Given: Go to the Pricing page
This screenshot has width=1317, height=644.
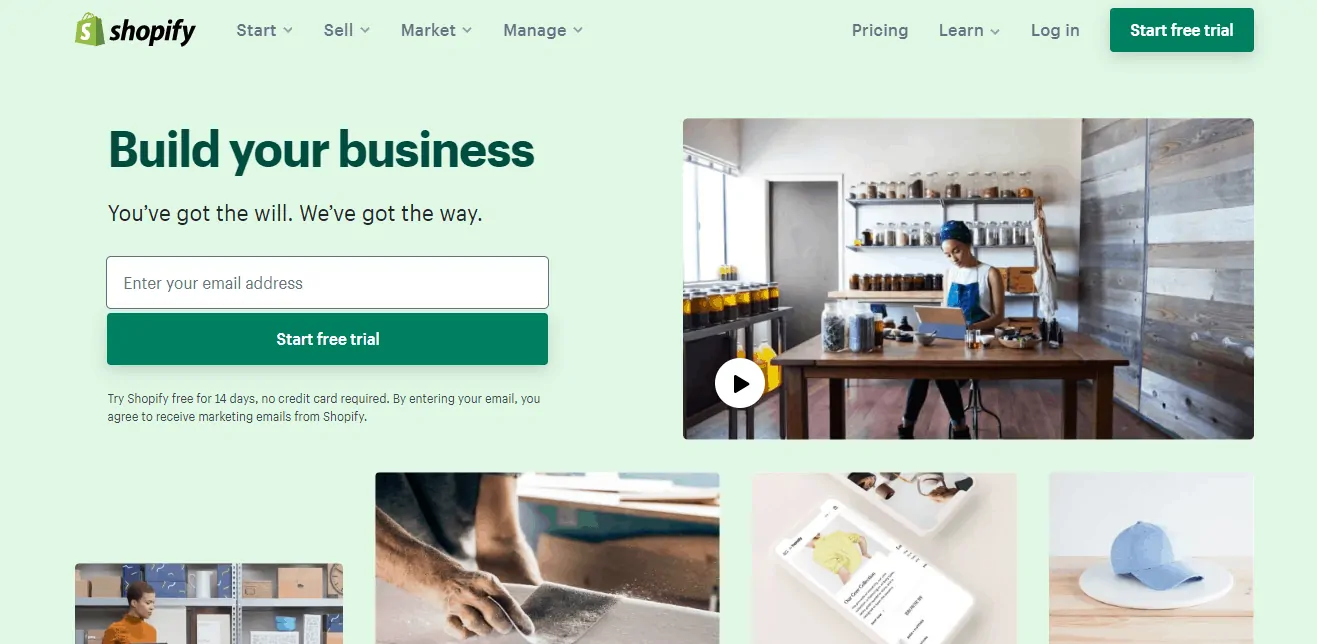Looking at the screenshot, I should coord(880,30).
